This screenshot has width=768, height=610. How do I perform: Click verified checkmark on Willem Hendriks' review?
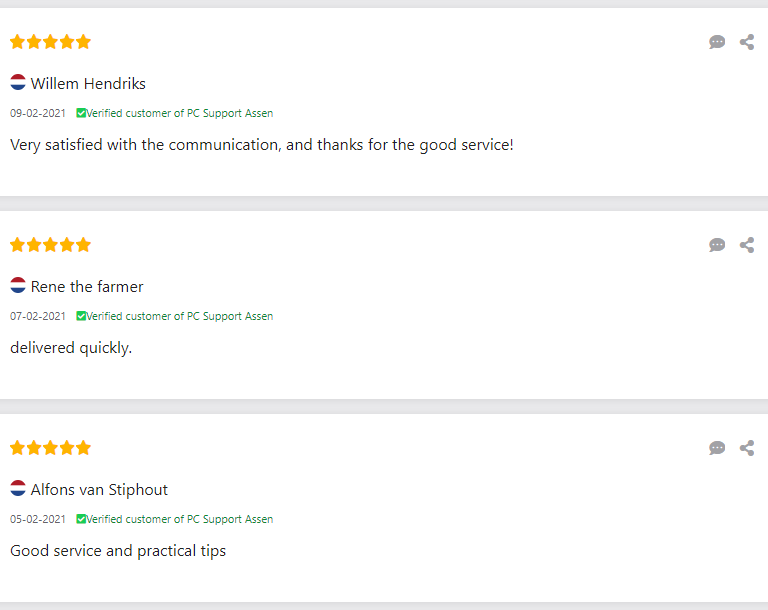coord(81,114)
